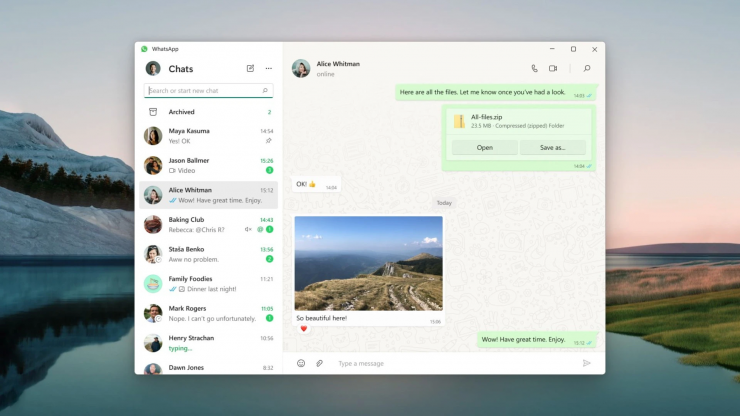Open Alice Whitman's contact info header
Viewport: 740px width, 416px height.
pos(338,68)
